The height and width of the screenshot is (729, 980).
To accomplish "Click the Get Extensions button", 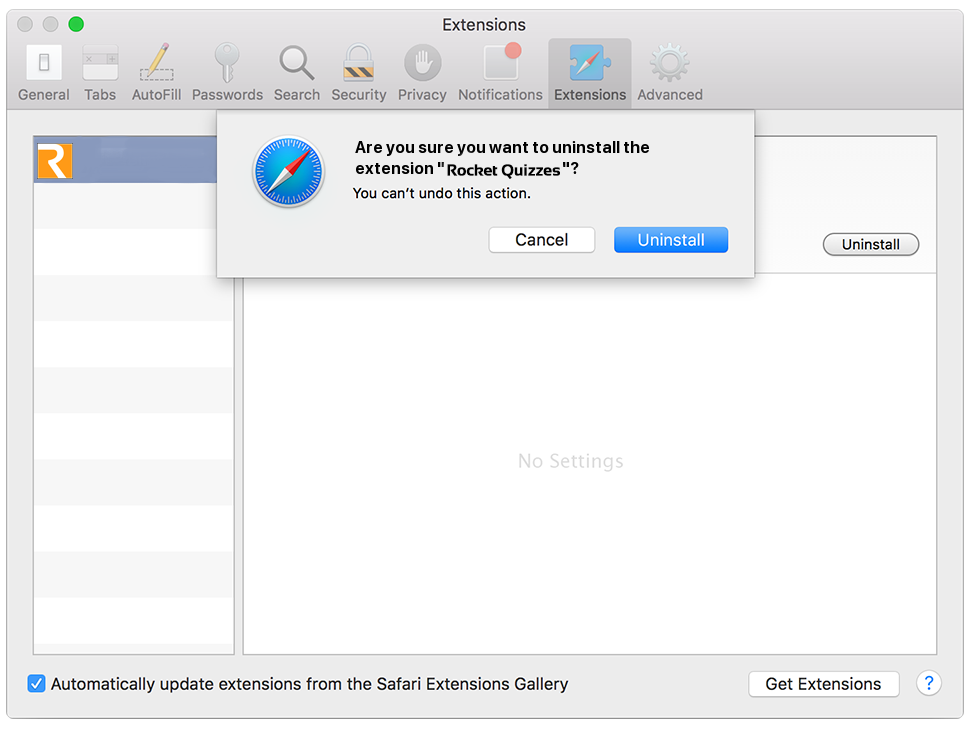I will point(824,684).
